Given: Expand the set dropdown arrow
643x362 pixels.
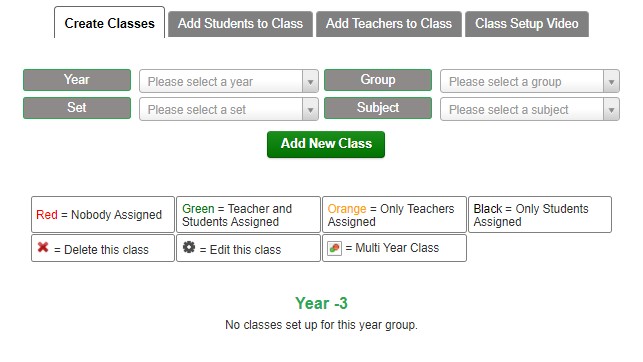Looking at the screenshot, I should 310,109.
